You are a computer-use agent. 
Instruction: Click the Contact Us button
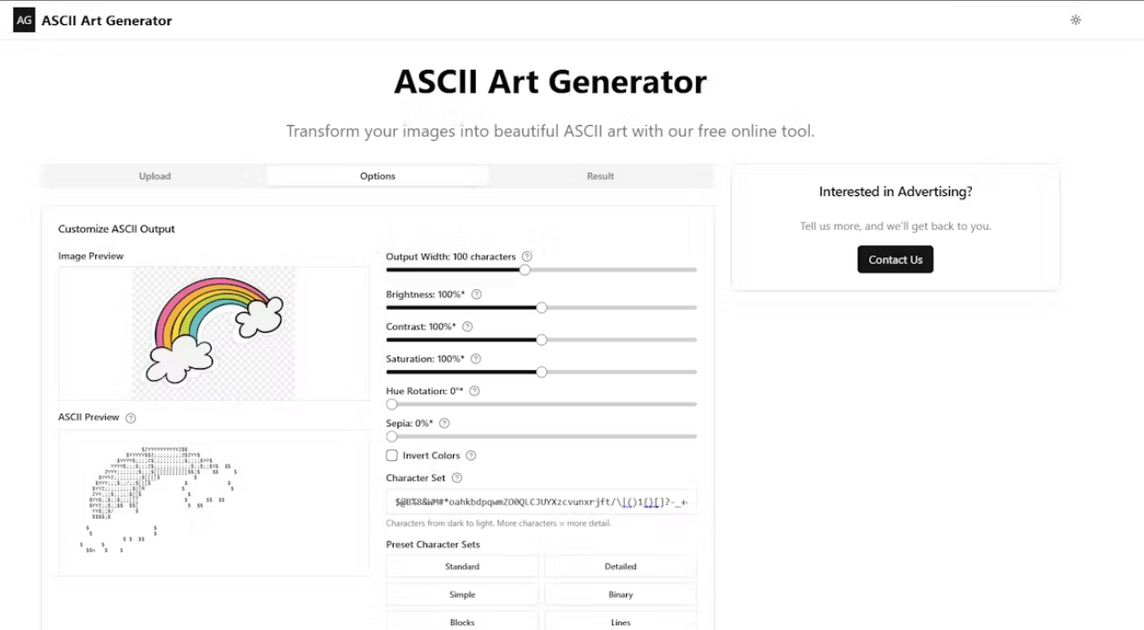(895, 259)
